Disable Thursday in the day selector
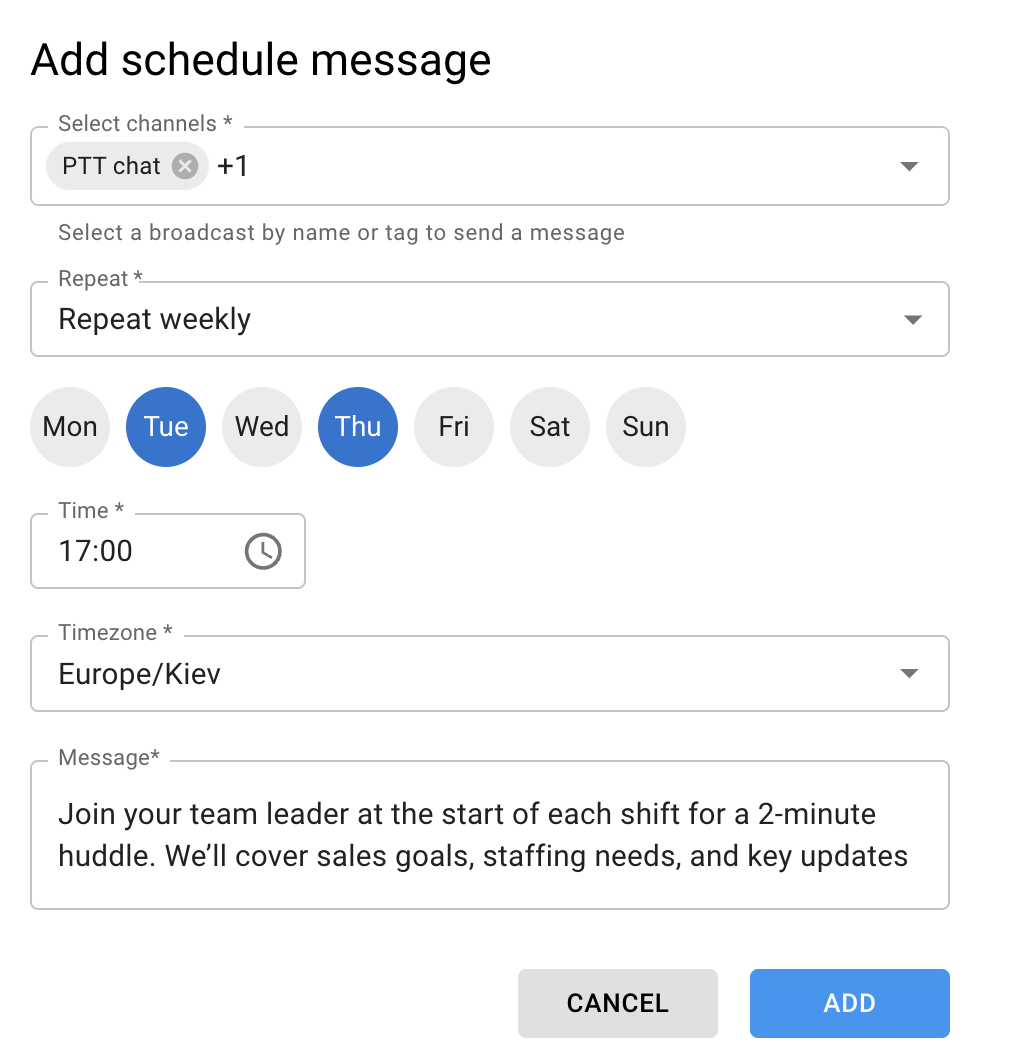 tap(357, 426)
